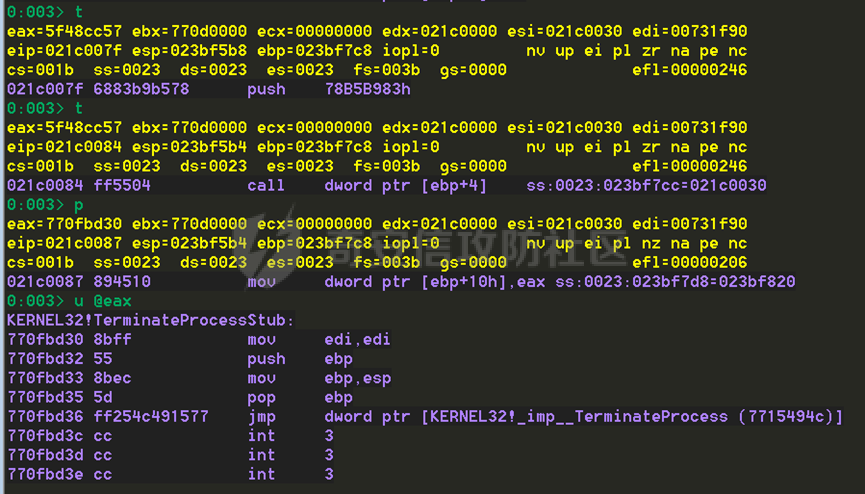Click the 'u @eax' command line

70,301
